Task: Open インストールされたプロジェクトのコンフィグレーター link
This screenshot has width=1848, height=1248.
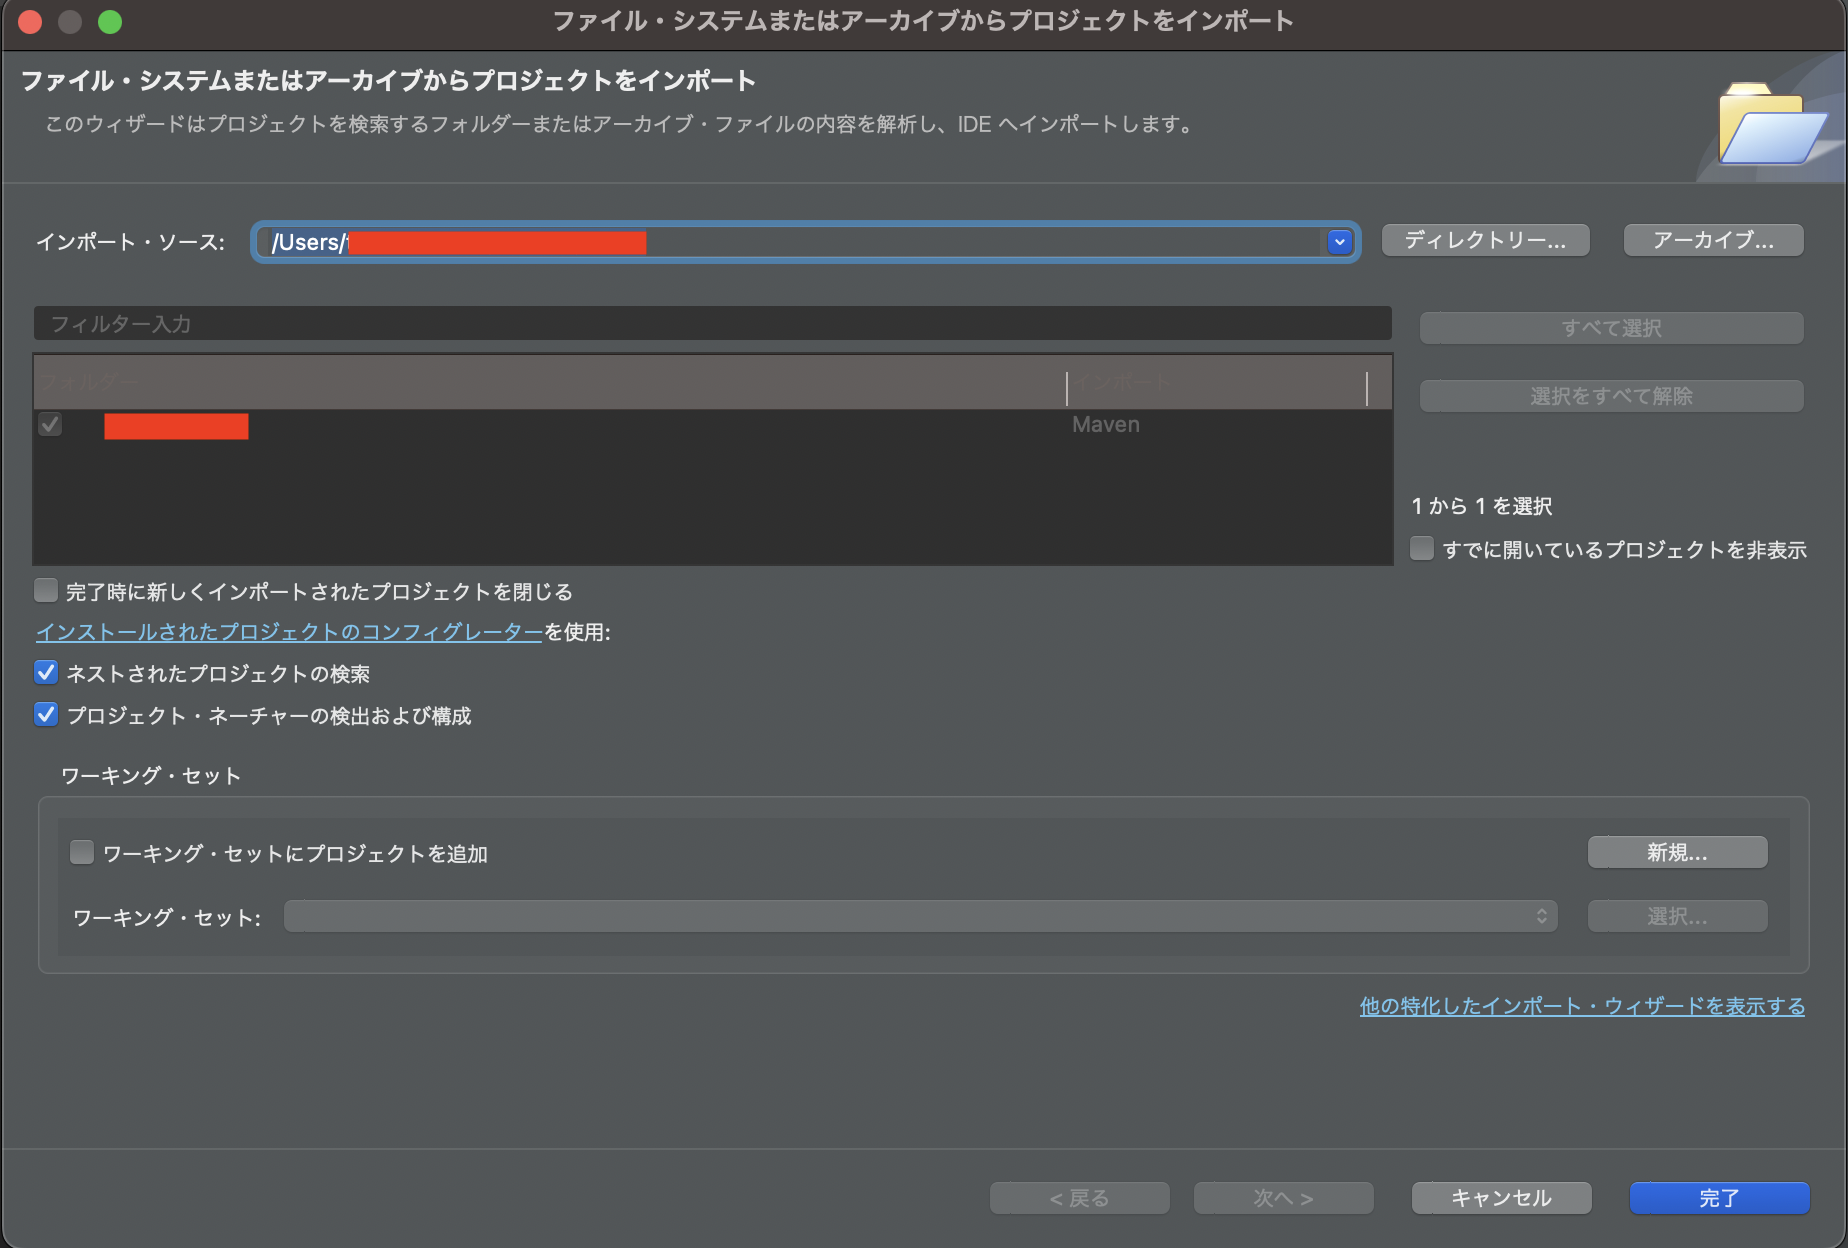Action: point(286,632)
